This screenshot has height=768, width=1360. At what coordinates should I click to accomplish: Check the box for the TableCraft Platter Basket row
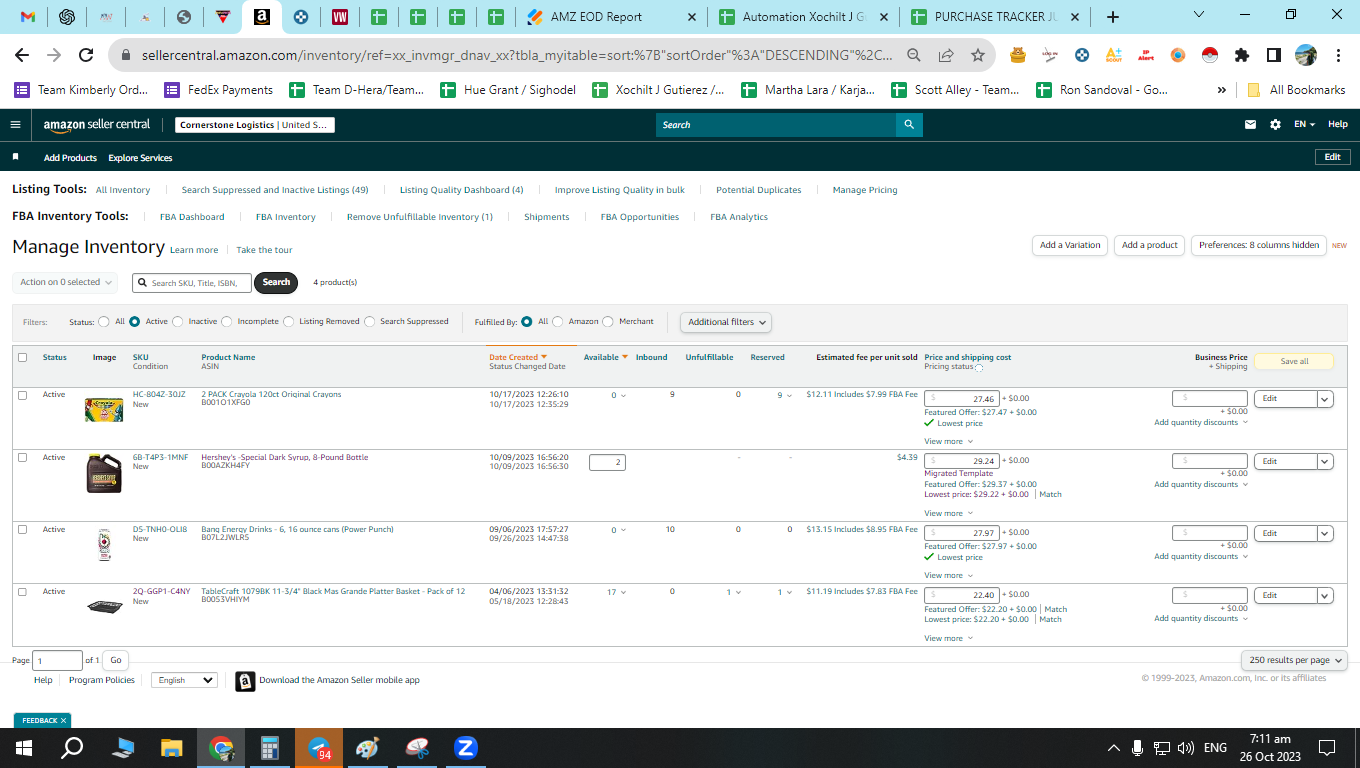click(22, 592)
